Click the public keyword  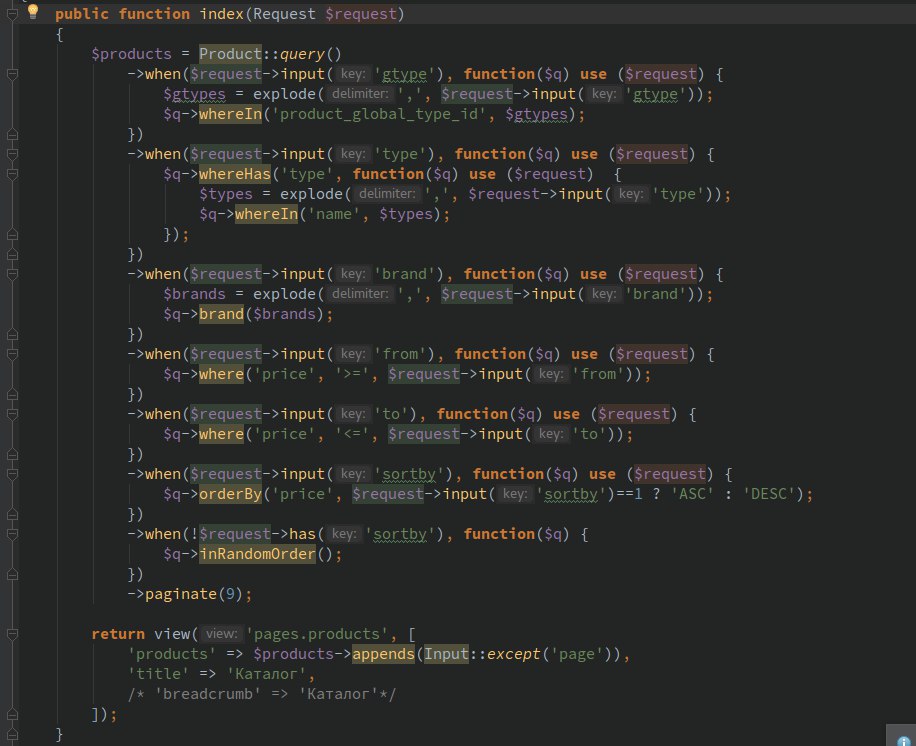82,14
